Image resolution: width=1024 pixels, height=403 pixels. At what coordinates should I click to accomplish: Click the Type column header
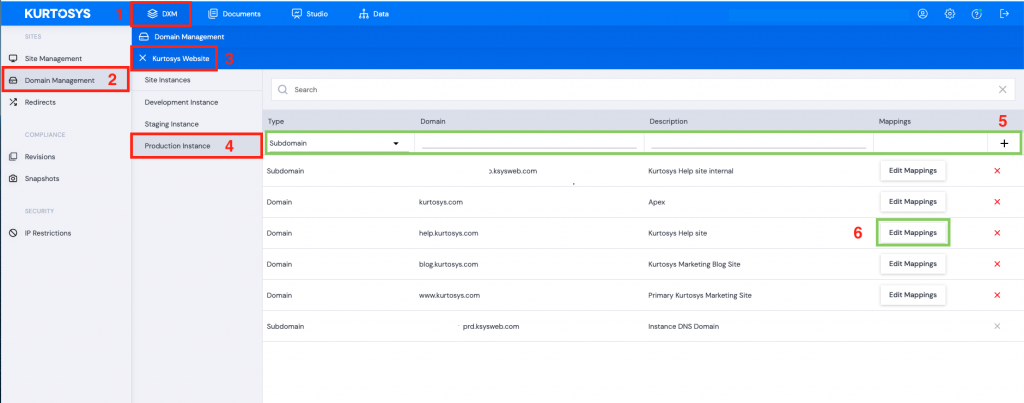(x=276, y=121)
